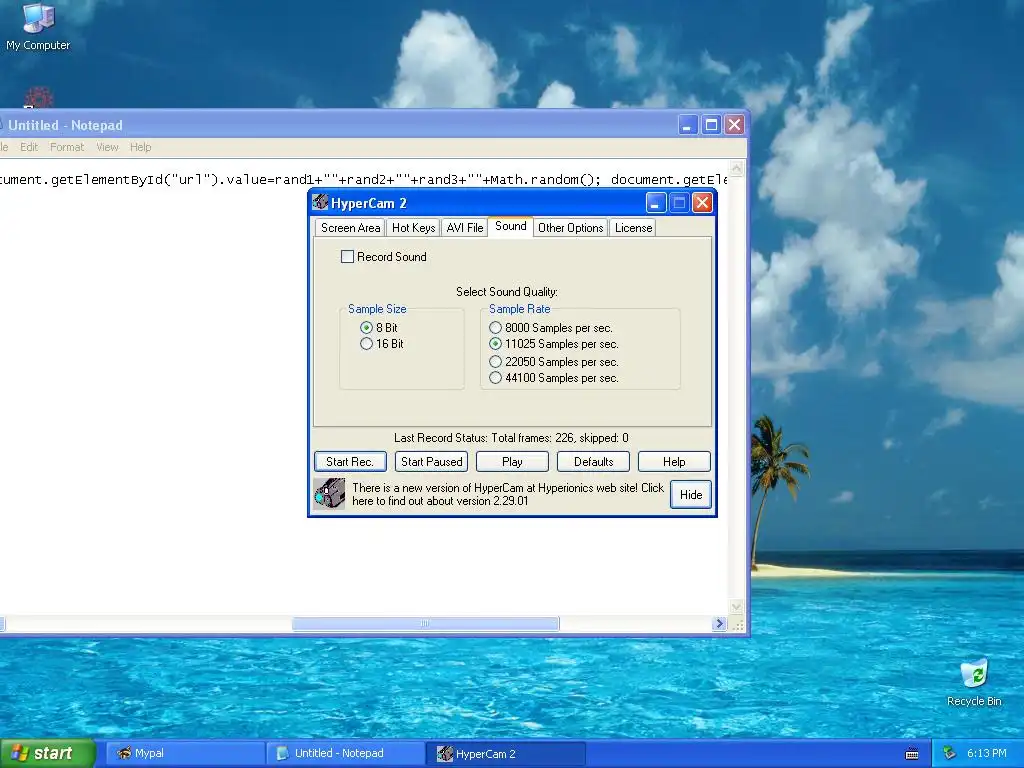1024x768 pixels.
Task: Click Notepad vertical scrollbar down arrow
Action: 737,607
